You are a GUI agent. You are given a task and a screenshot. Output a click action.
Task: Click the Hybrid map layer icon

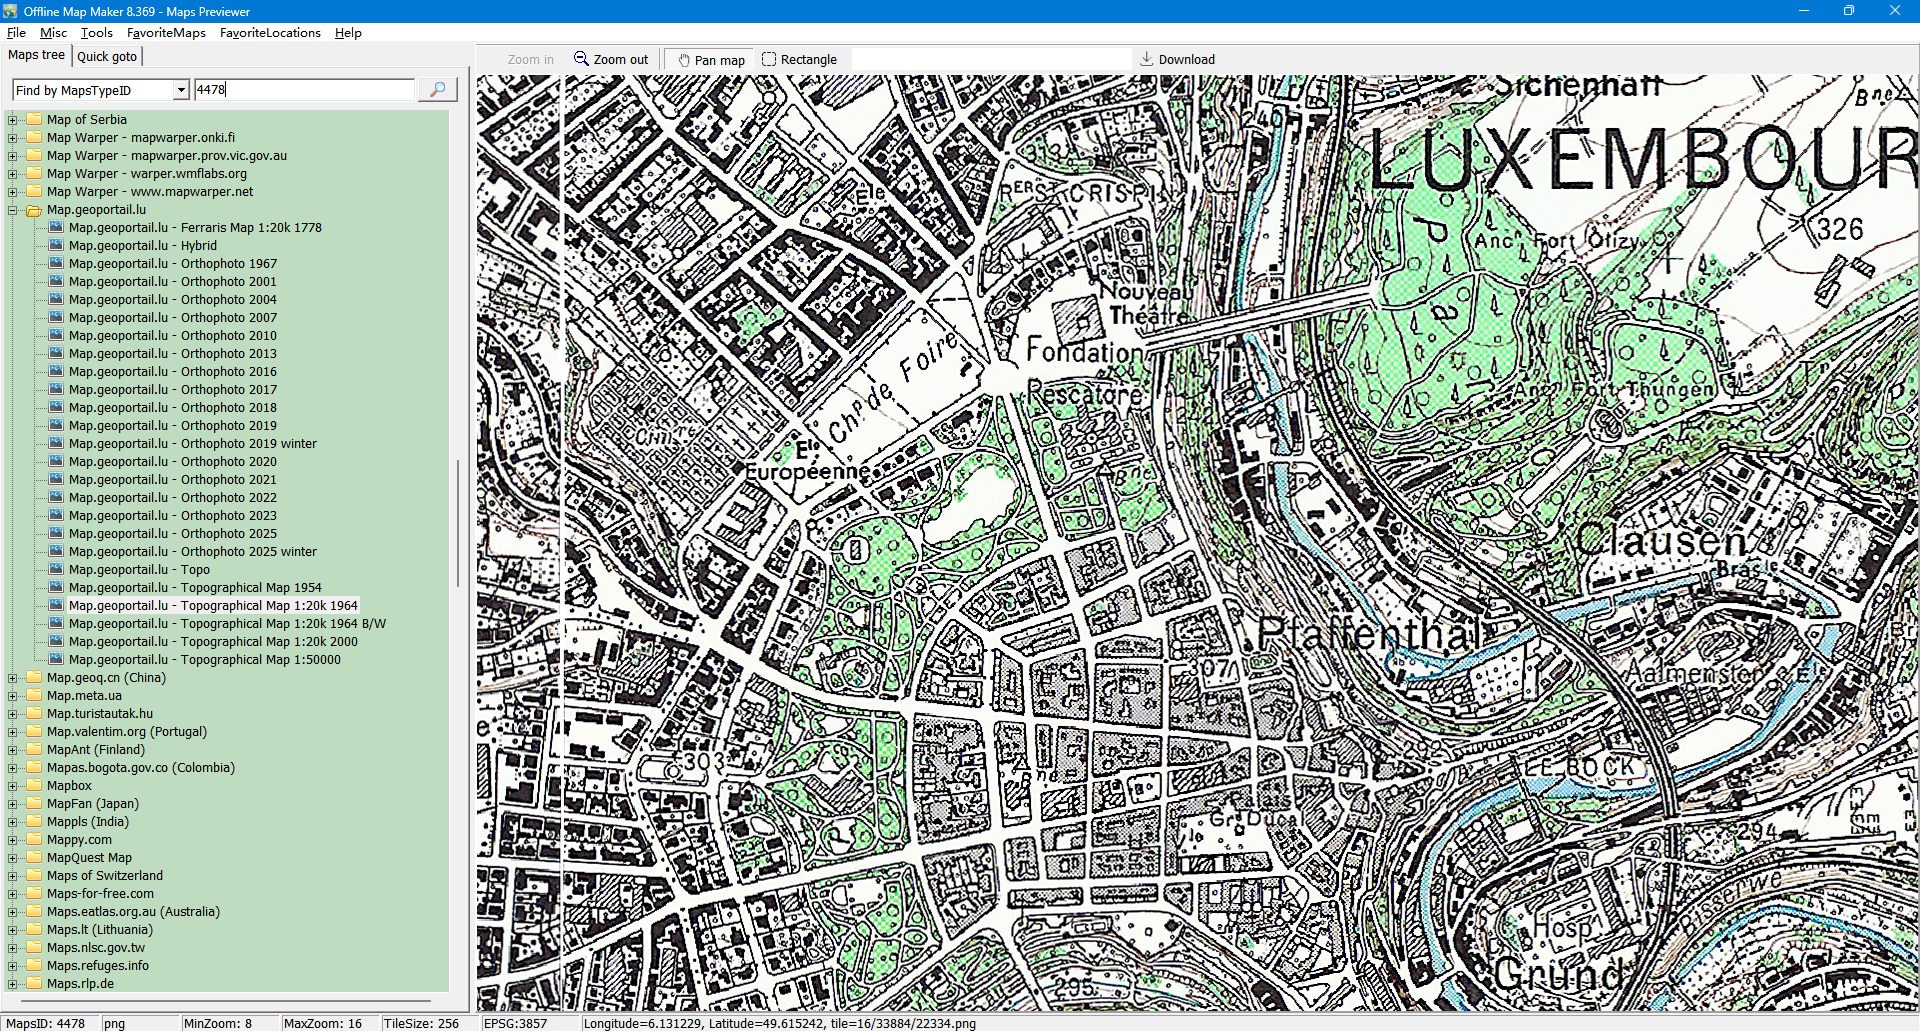point(56,246)
